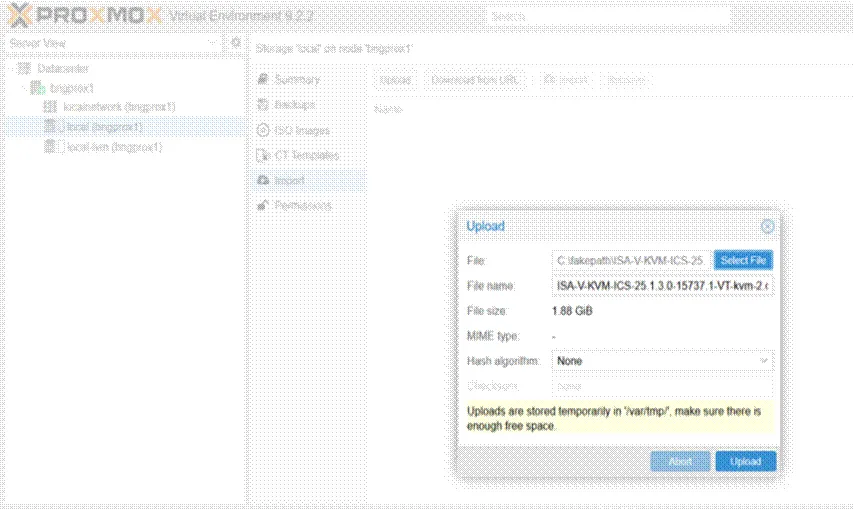Click the Proxmox logo in the header

click(85, 15)
